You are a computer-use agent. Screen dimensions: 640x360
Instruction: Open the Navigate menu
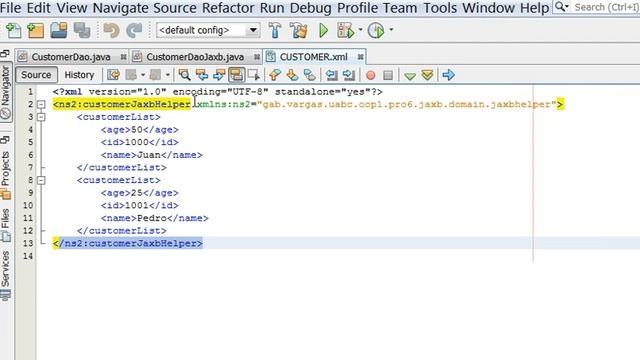121,7
